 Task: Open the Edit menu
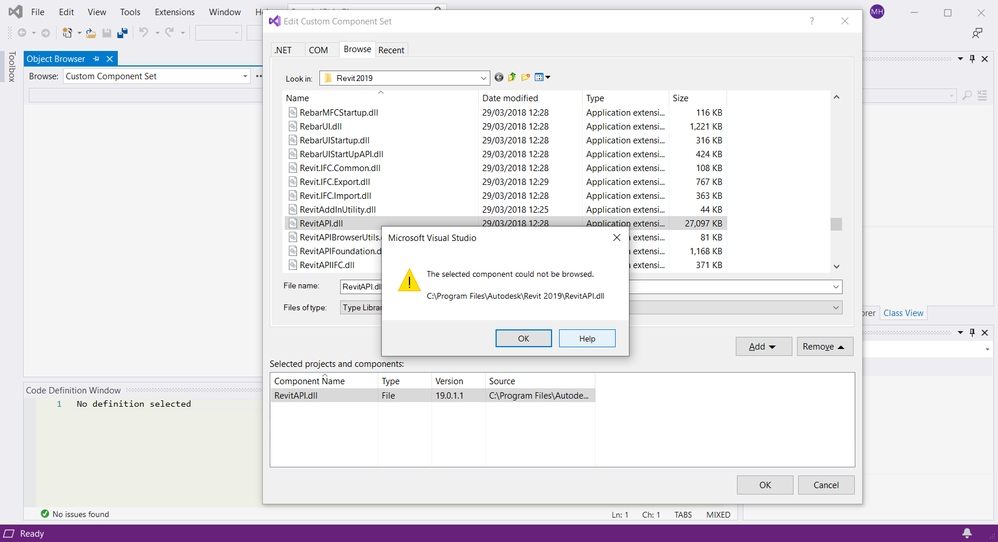coord(66,12)
